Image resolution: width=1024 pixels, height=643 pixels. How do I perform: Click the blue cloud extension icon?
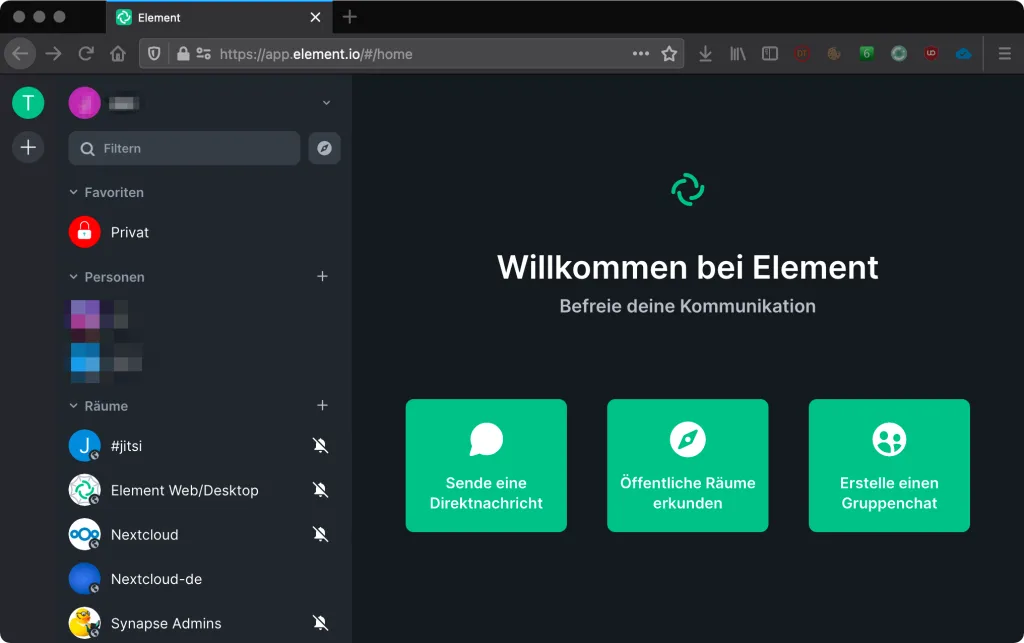[x=963, y=54]
